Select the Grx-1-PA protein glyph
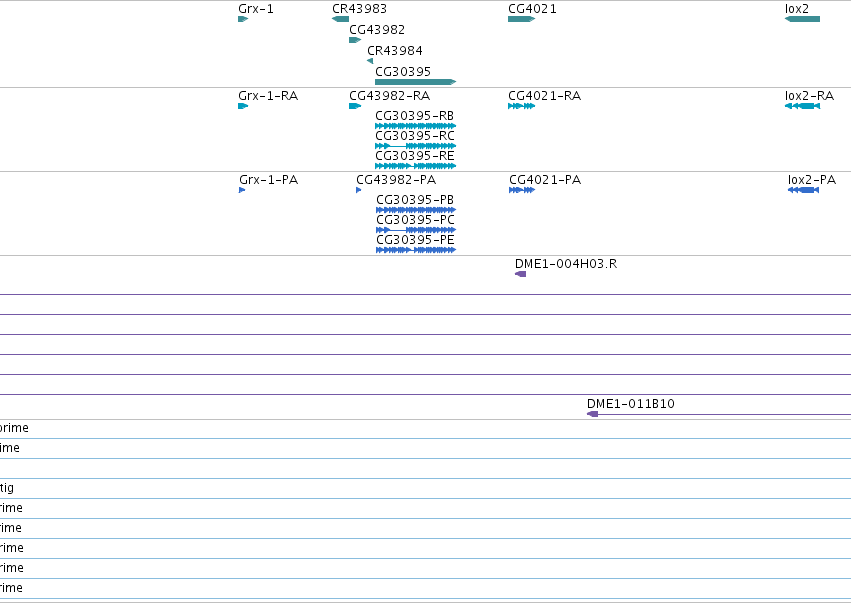 (x=242, y=190)
